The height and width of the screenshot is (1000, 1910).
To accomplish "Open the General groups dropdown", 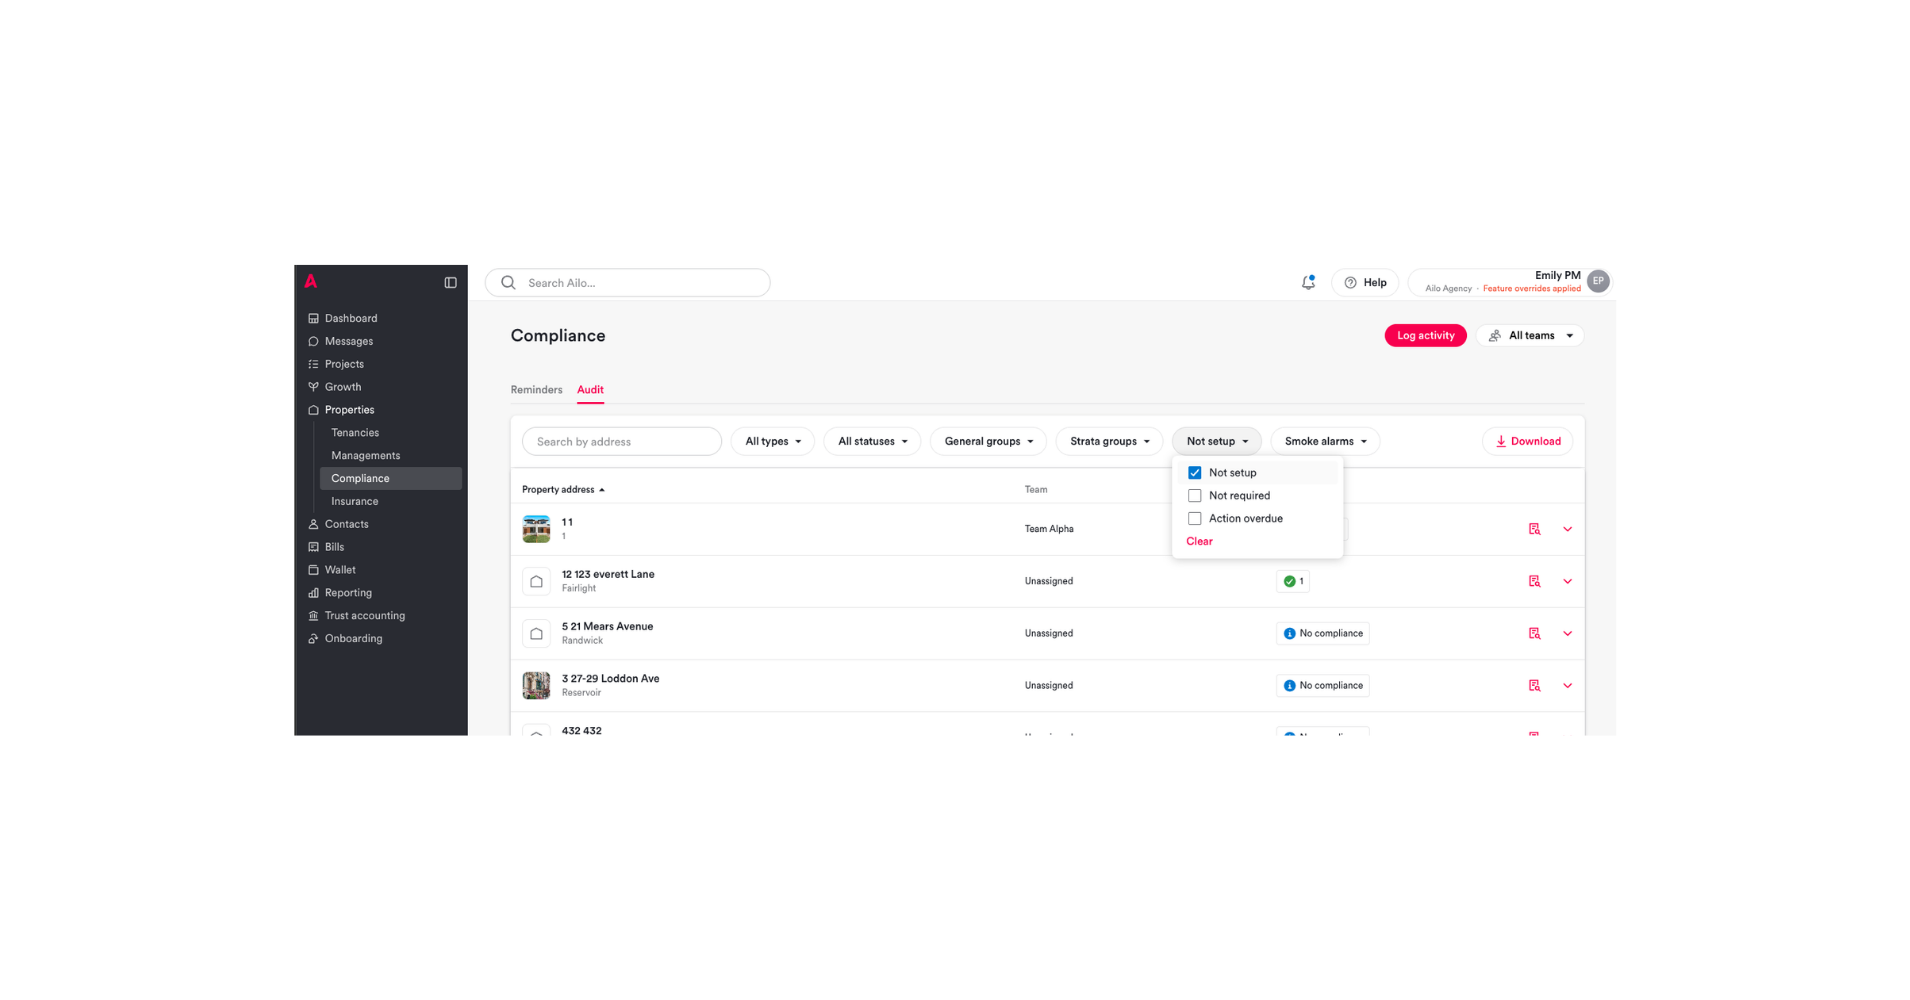I will click(x=988, y=441).
